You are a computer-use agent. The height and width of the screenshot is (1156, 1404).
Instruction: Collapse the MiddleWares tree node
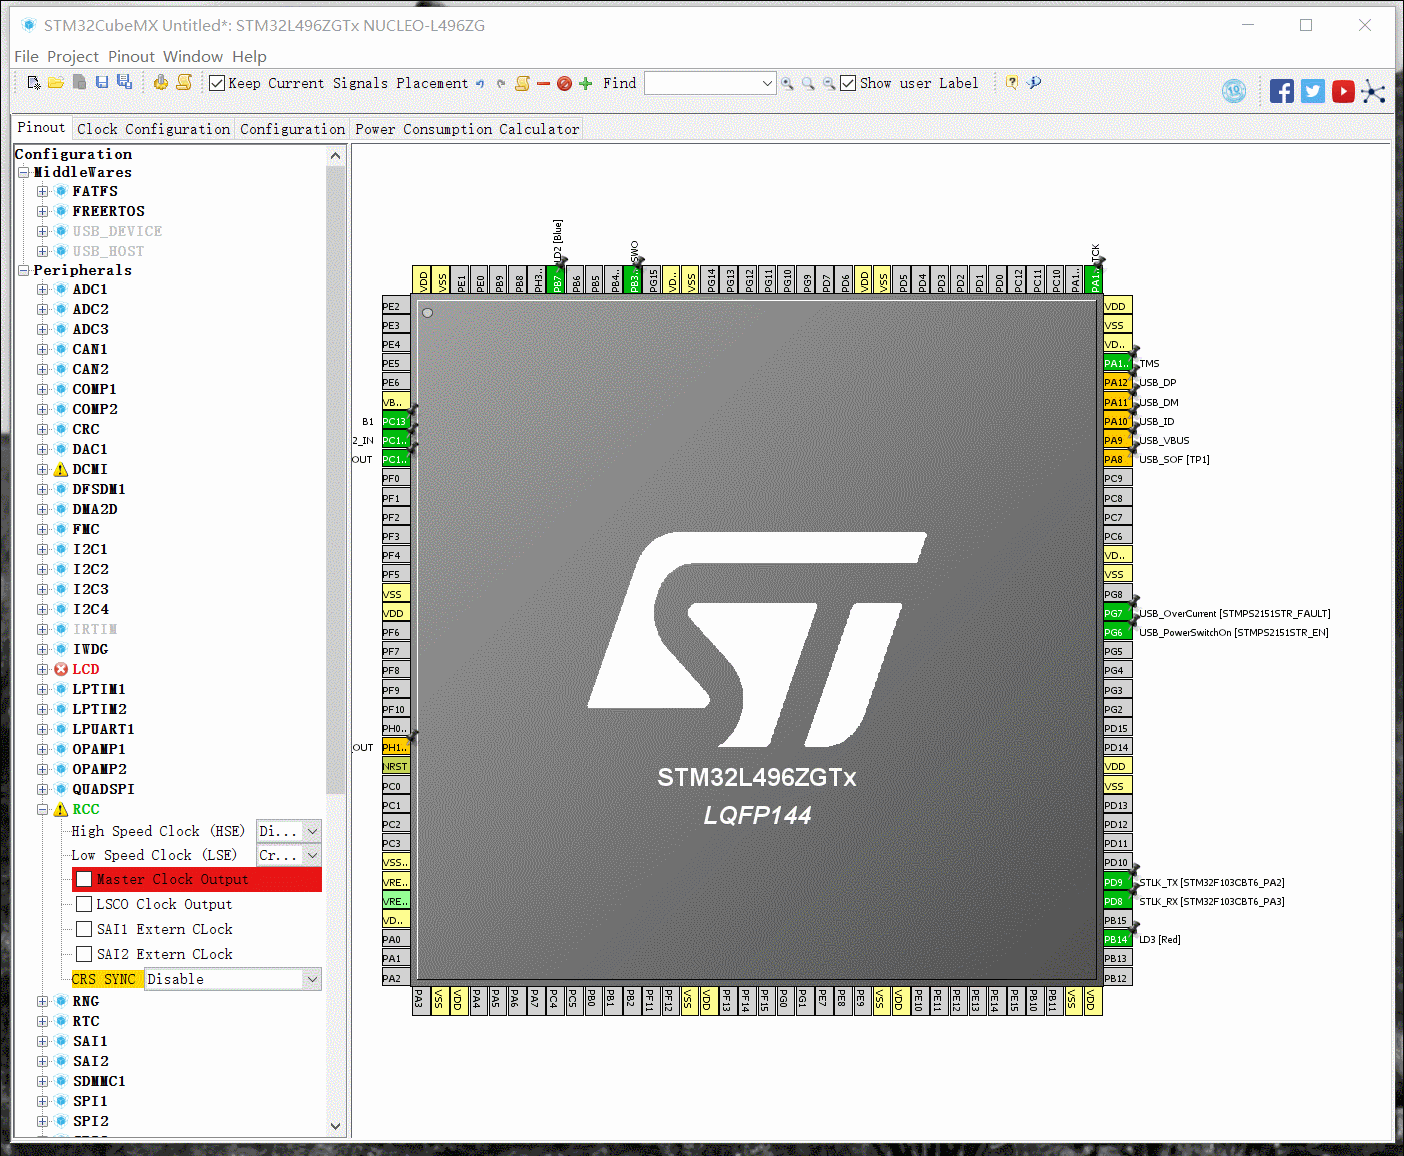[23, 172]
